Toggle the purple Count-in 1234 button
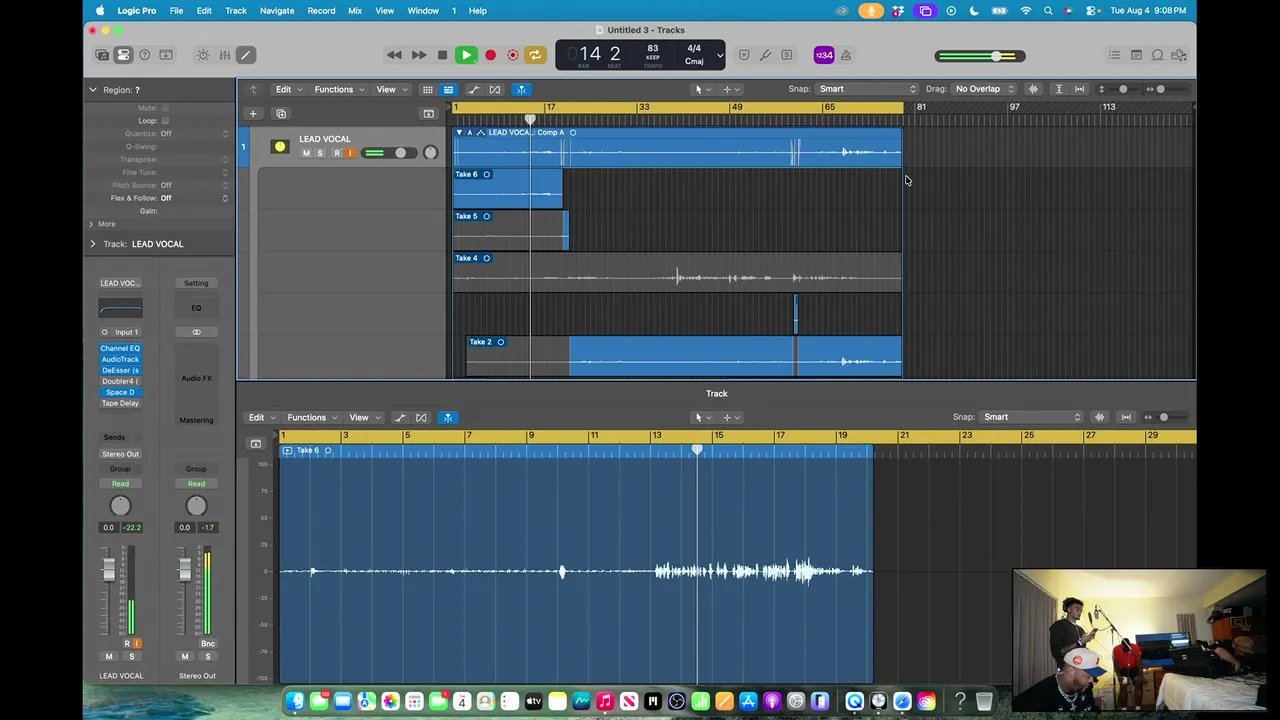The height and width of the screenshot is (720, 1280). (x=824, y=55)
